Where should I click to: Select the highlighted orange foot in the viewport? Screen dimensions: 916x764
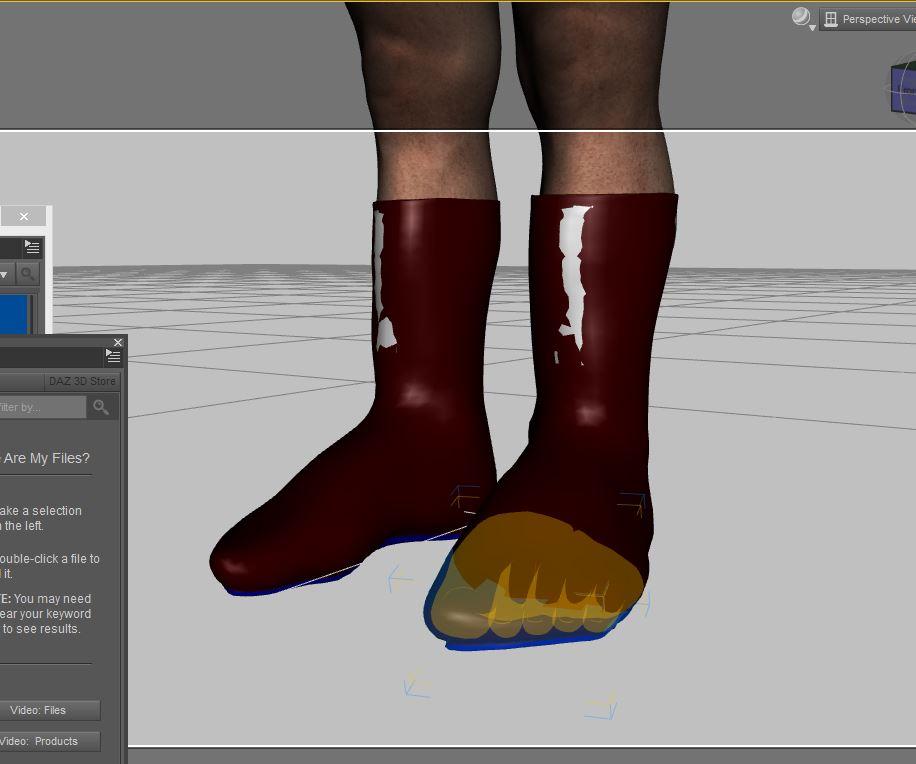[537, 575]
